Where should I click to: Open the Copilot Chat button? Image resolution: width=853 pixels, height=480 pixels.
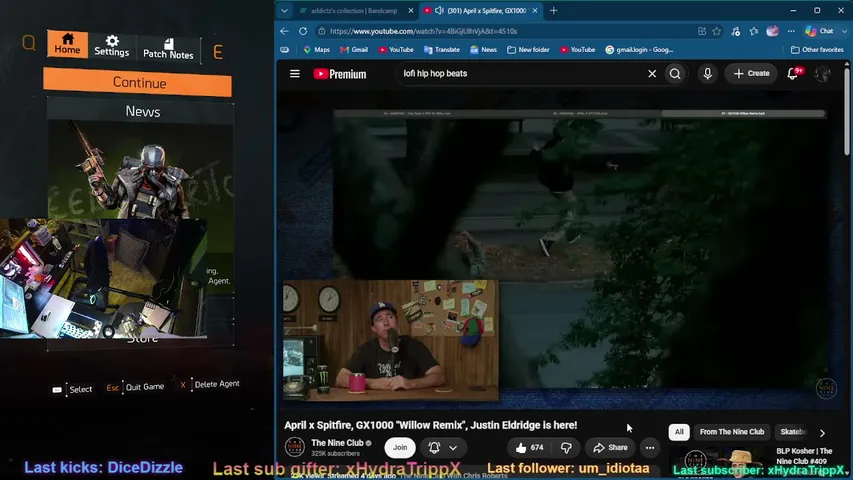[x=819, y=31]
